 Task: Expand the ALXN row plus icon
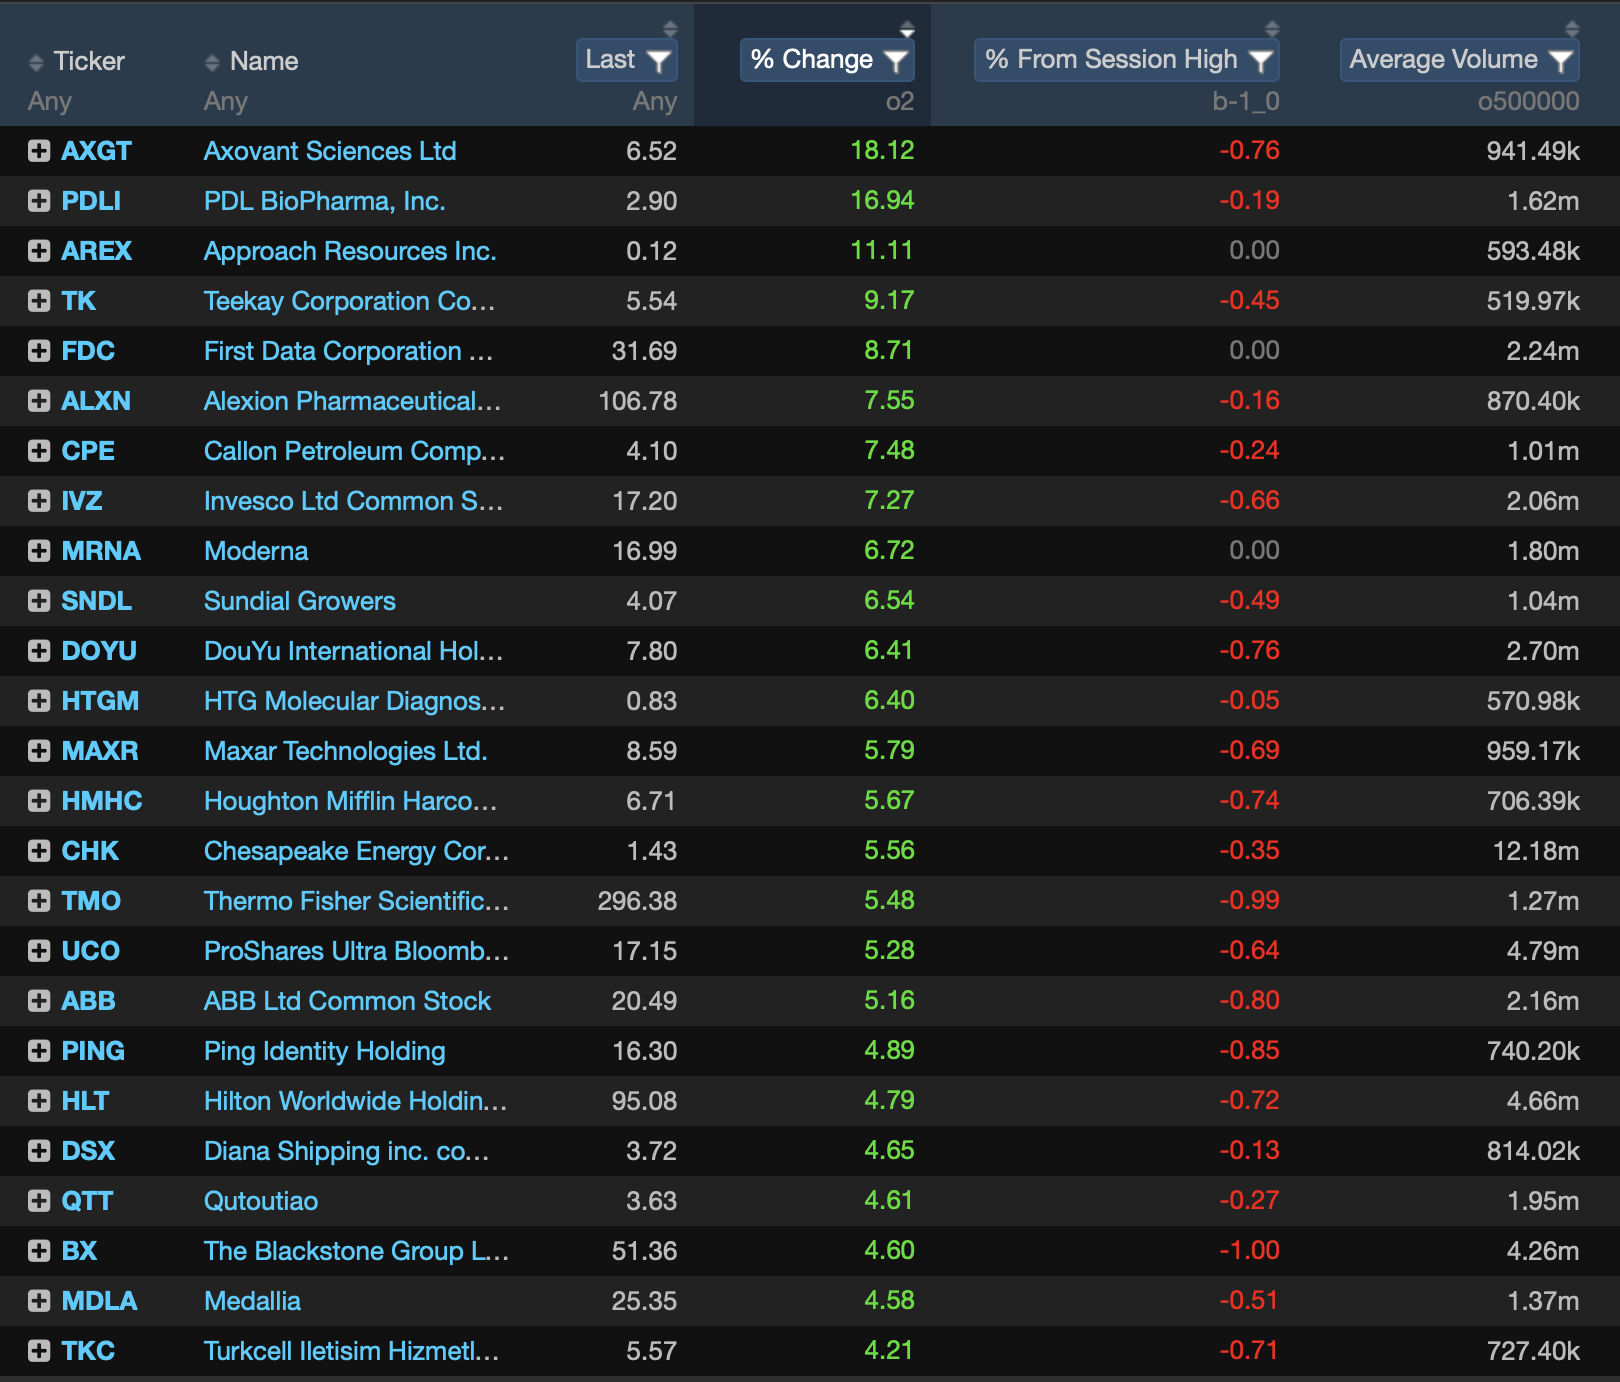point(39,401)
